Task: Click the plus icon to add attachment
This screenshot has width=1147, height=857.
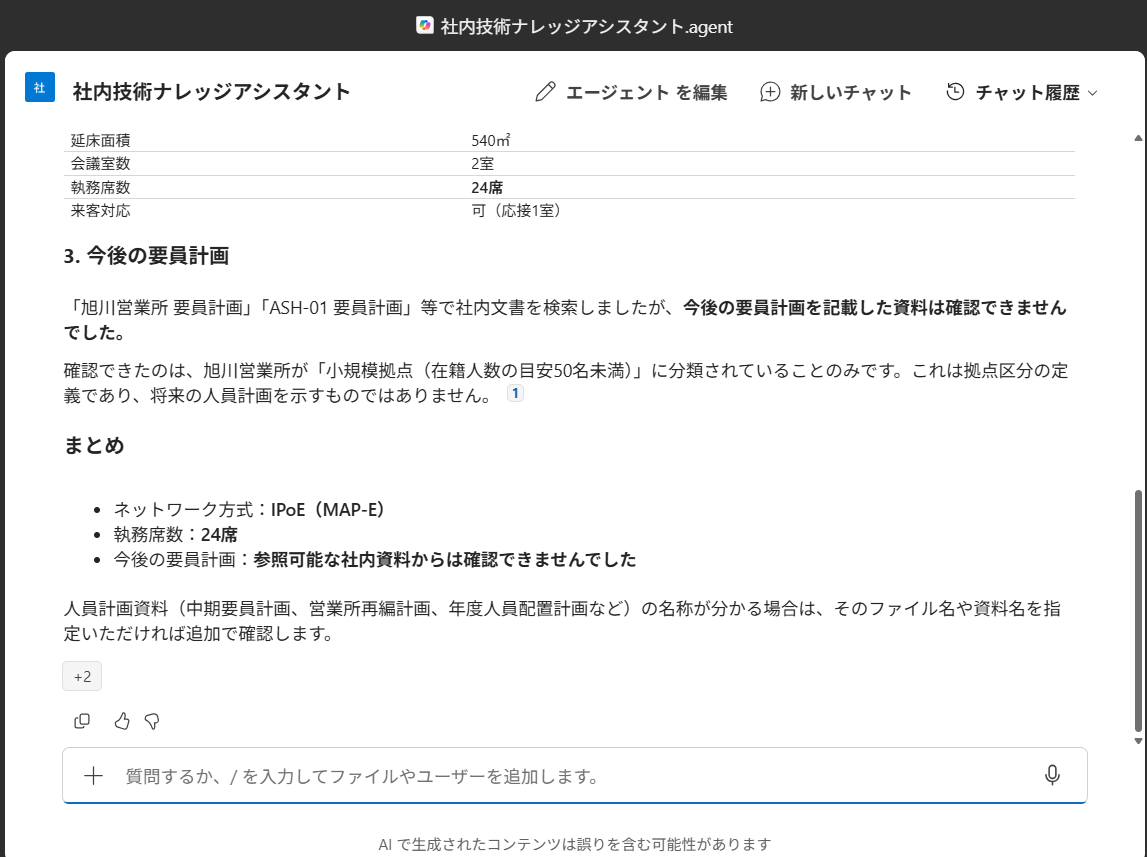Action: (x=94, y=776)
